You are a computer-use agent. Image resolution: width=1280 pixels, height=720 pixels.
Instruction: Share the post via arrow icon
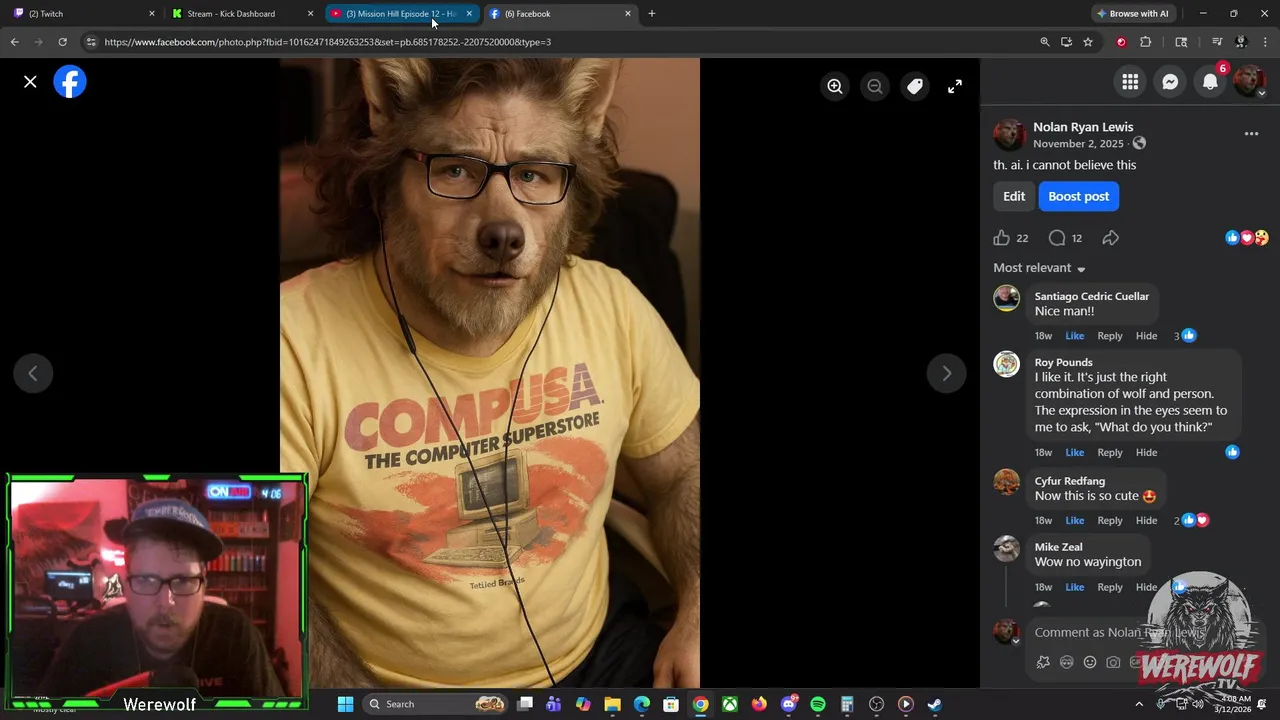point(1111,238)
